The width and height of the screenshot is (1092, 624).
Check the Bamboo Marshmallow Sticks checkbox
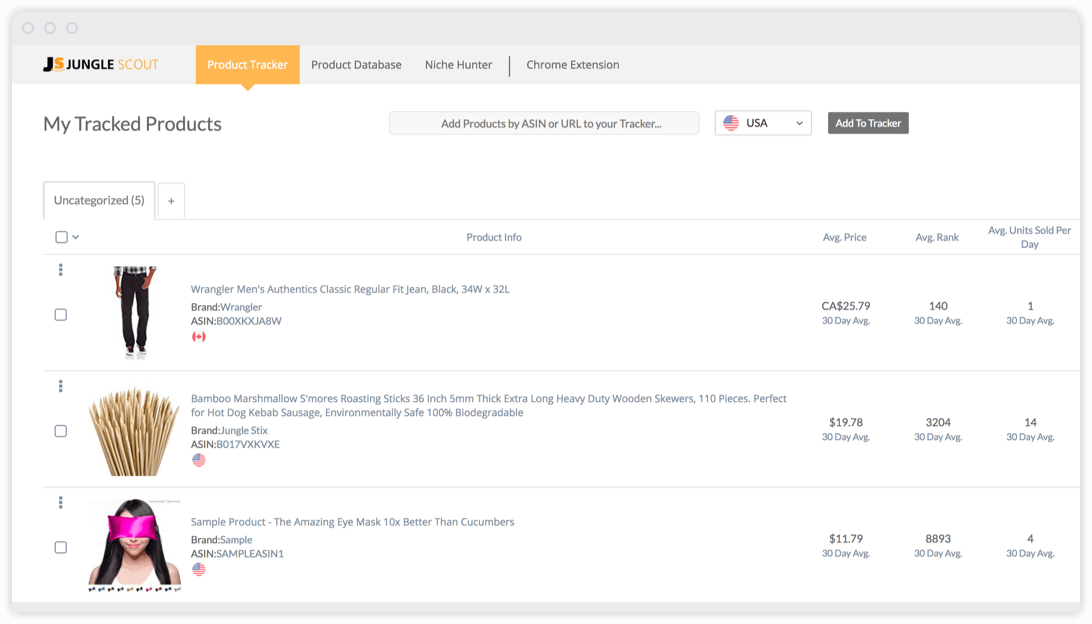61,431
